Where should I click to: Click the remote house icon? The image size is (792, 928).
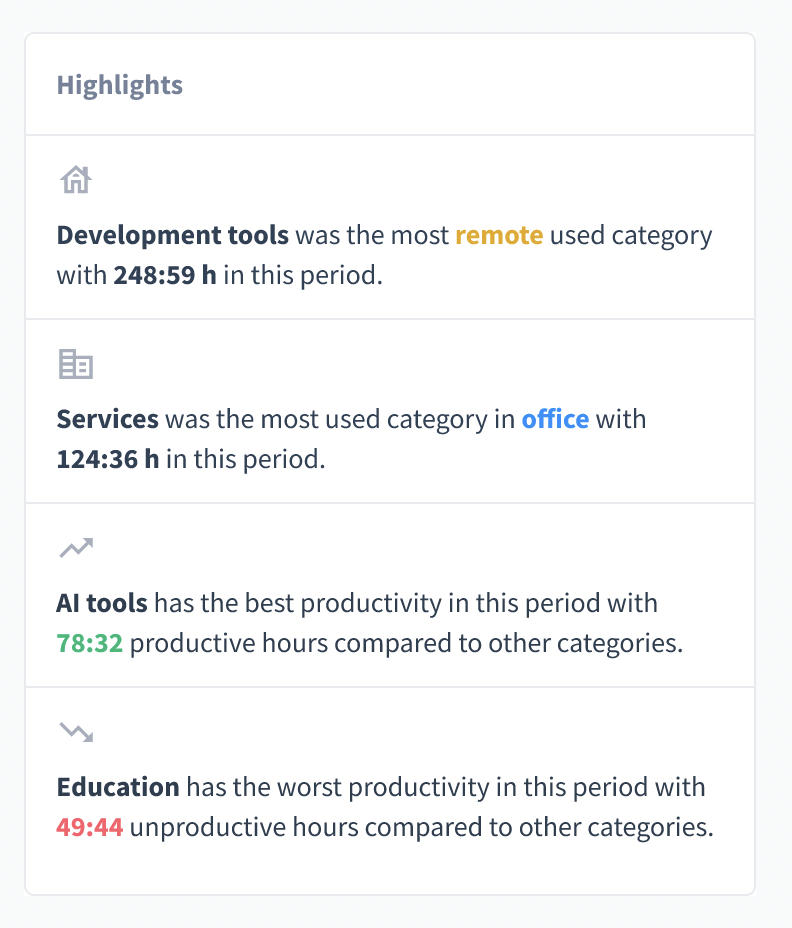point(76,180)
